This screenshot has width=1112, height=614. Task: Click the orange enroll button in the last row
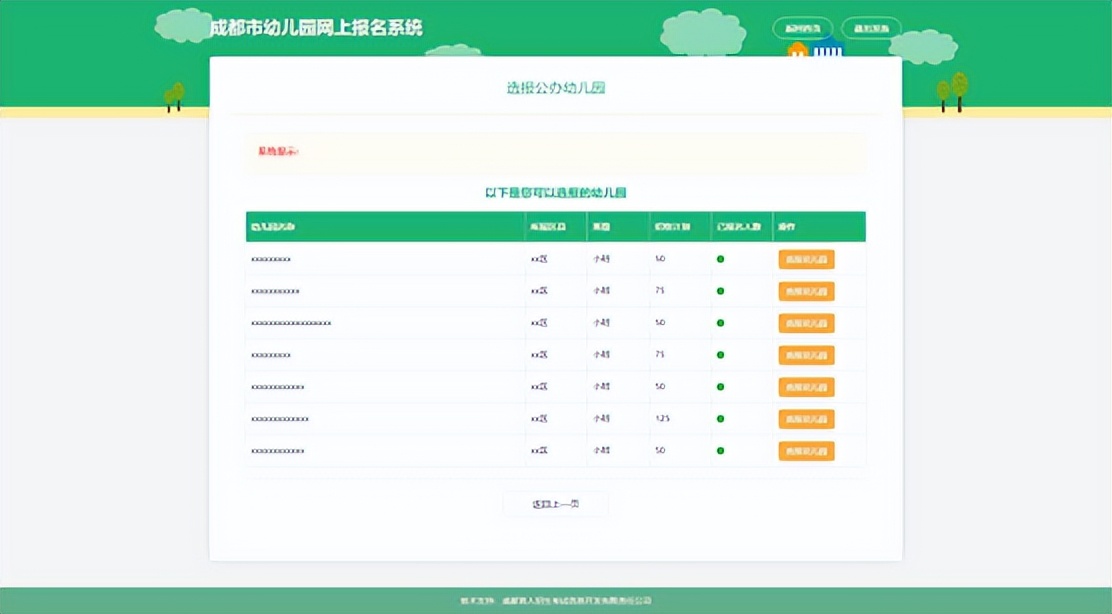click(807, 451)
